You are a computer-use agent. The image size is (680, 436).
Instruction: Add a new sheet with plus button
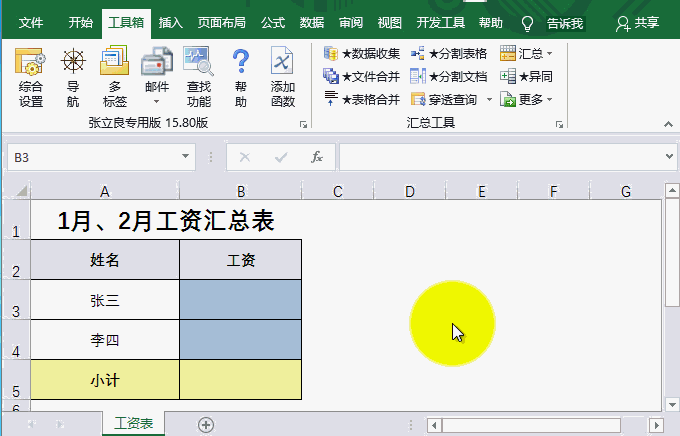click(x=206, y=425)
